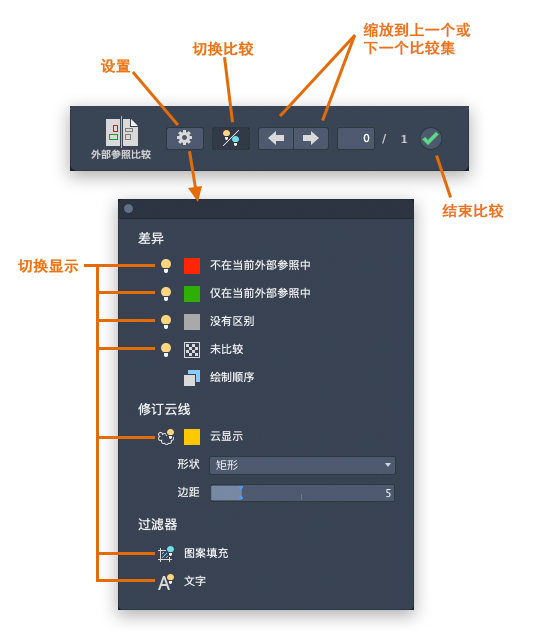Screen dimensions: 553x631
Task: Click the 外部参照比较 xref compare icon
Action: [122, 132]
